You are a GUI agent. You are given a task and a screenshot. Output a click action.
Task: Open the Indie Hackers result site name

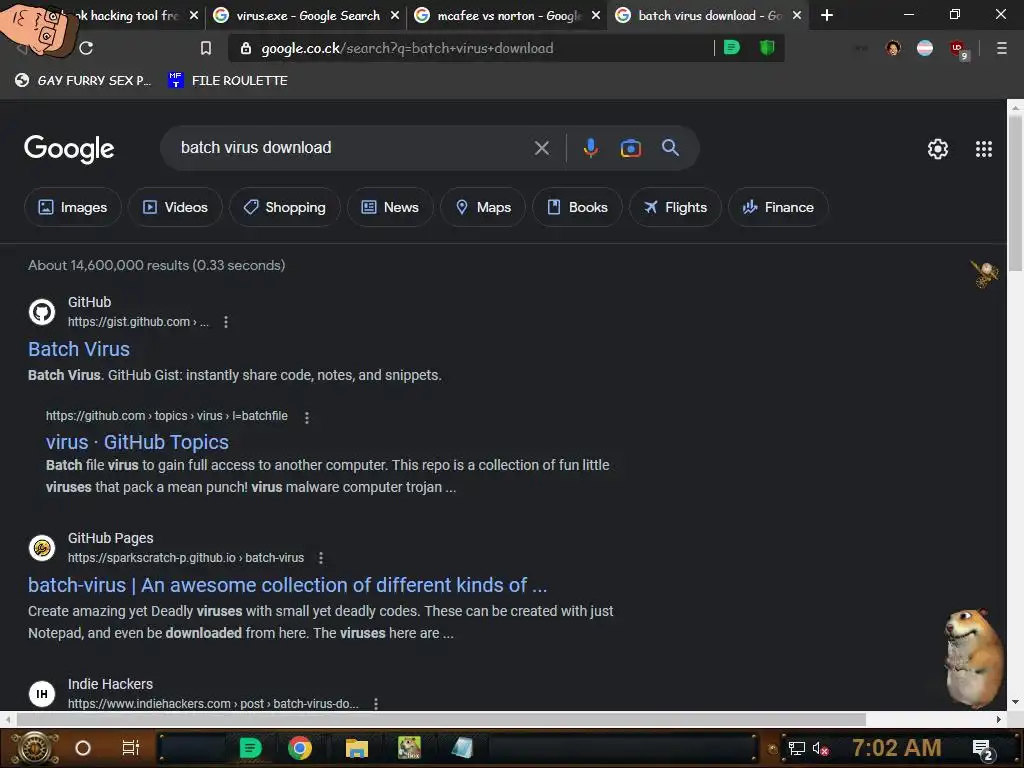tap(110, 684)
